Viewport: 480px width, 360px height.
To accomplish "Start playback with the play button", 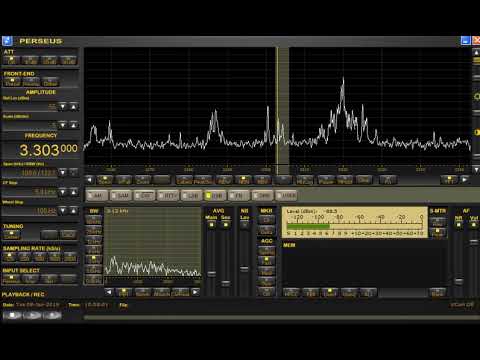I will click(x=32, y=315).
